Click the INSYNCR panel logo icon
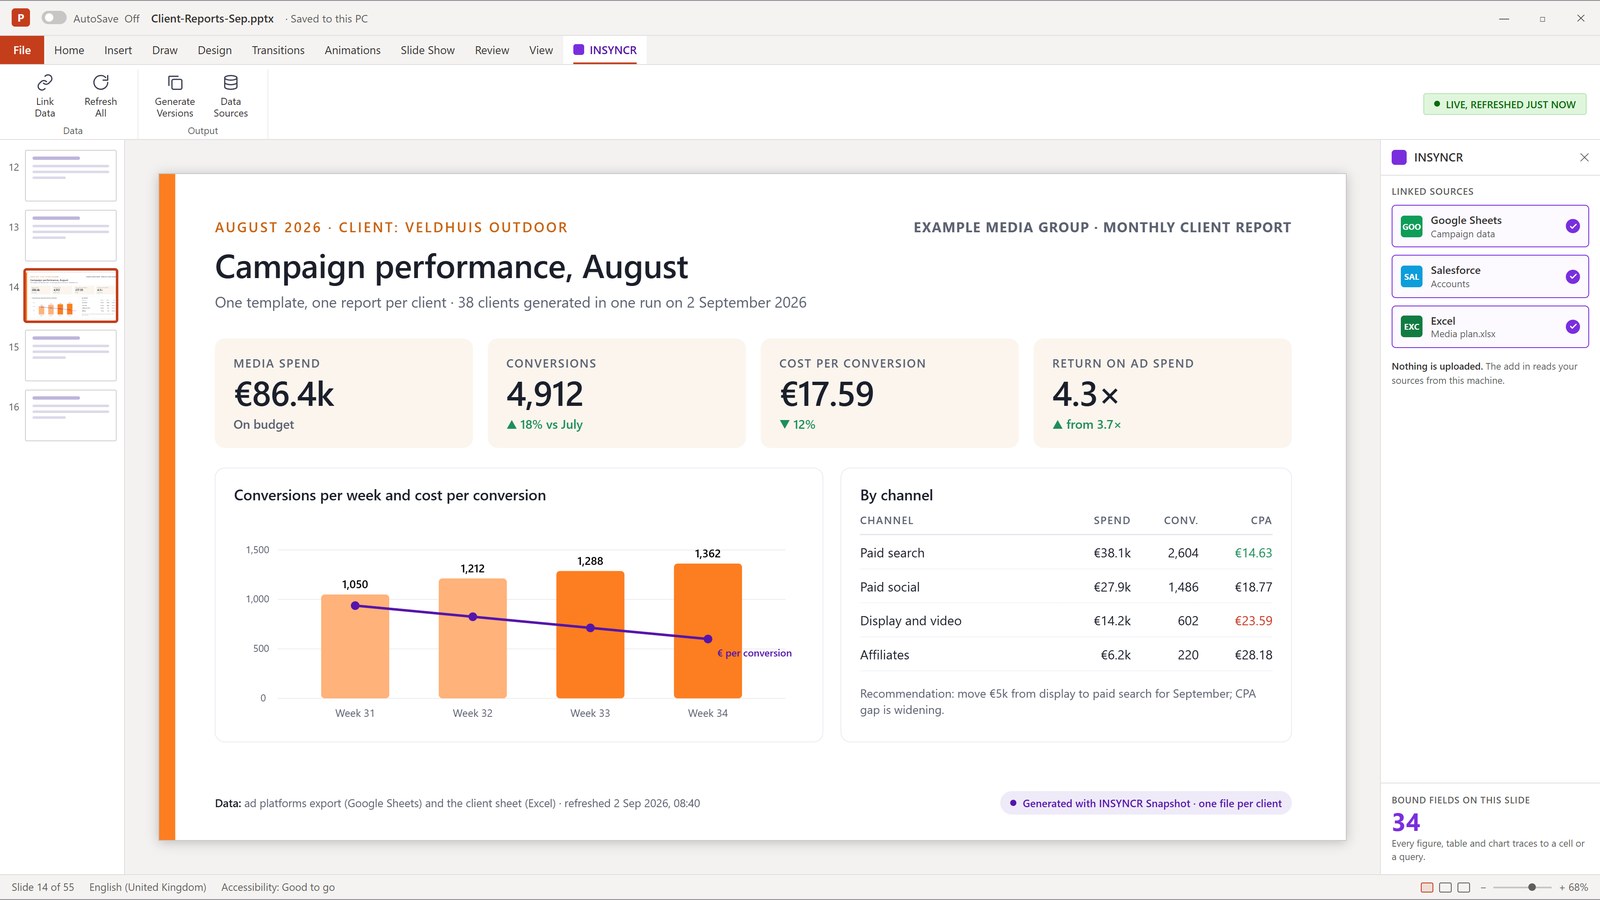The height and width of the screenshot is (900, 1600). [x=1399, y=157]
